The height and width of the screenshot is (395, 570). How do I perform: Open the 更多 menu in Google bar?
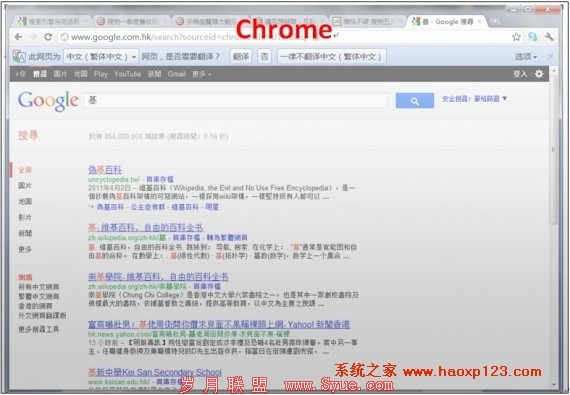click(201, 74)
